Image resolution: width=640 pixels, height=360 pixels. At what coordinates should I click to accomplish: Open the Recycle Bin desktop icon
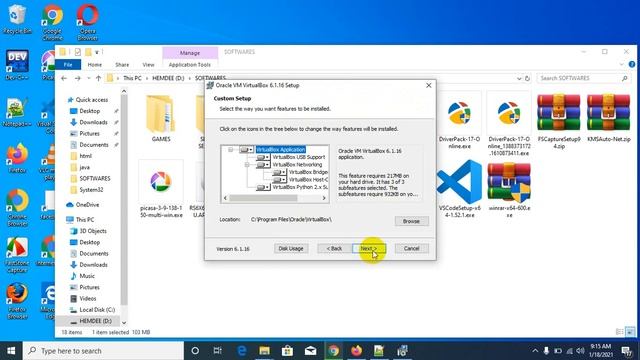[x=17, y=19]
